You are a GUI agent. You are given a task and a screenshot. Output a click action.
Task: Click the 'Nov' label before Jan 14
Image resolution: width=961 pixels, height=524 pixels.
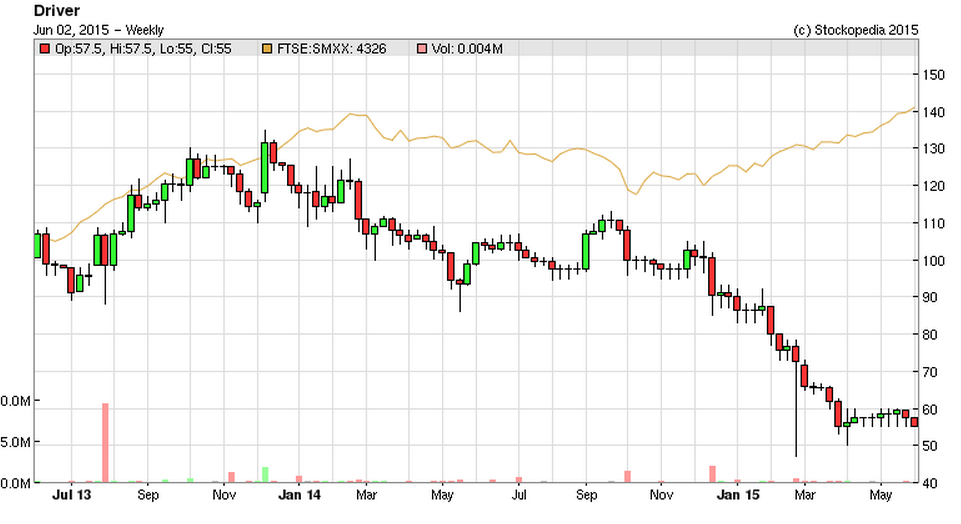pyautogui.click(x=224, y=495)
